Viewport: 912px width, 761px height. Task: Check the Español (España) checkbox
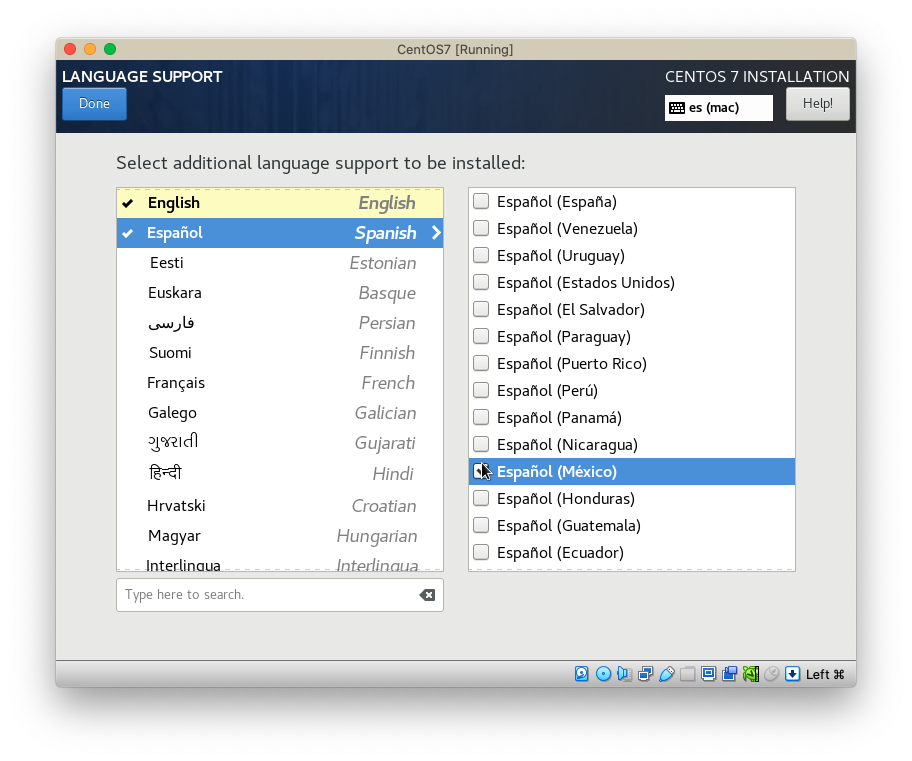481,201
